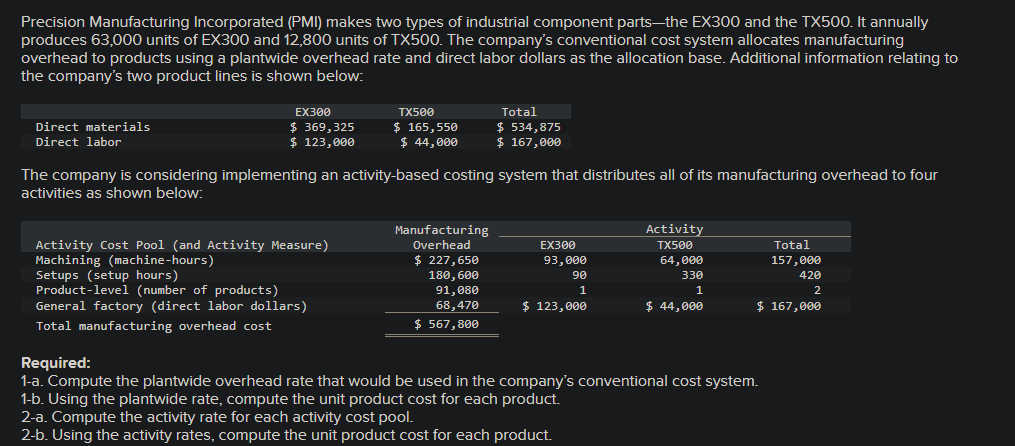Click 'Activity Cost Pool (and Activity Measure)' header
The height and width of the screenshot is (446, 1015).
click(x=183, y=245)
